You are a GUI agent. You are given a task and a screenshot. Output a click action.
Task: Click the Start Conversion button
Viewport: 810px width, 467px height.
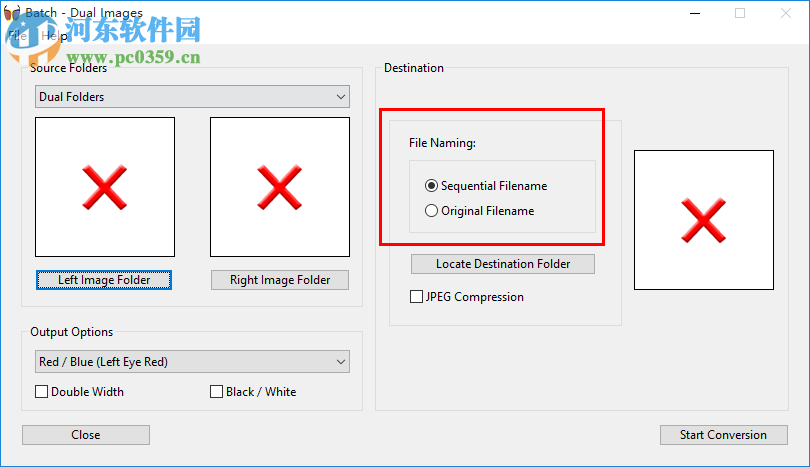[723, 435]
